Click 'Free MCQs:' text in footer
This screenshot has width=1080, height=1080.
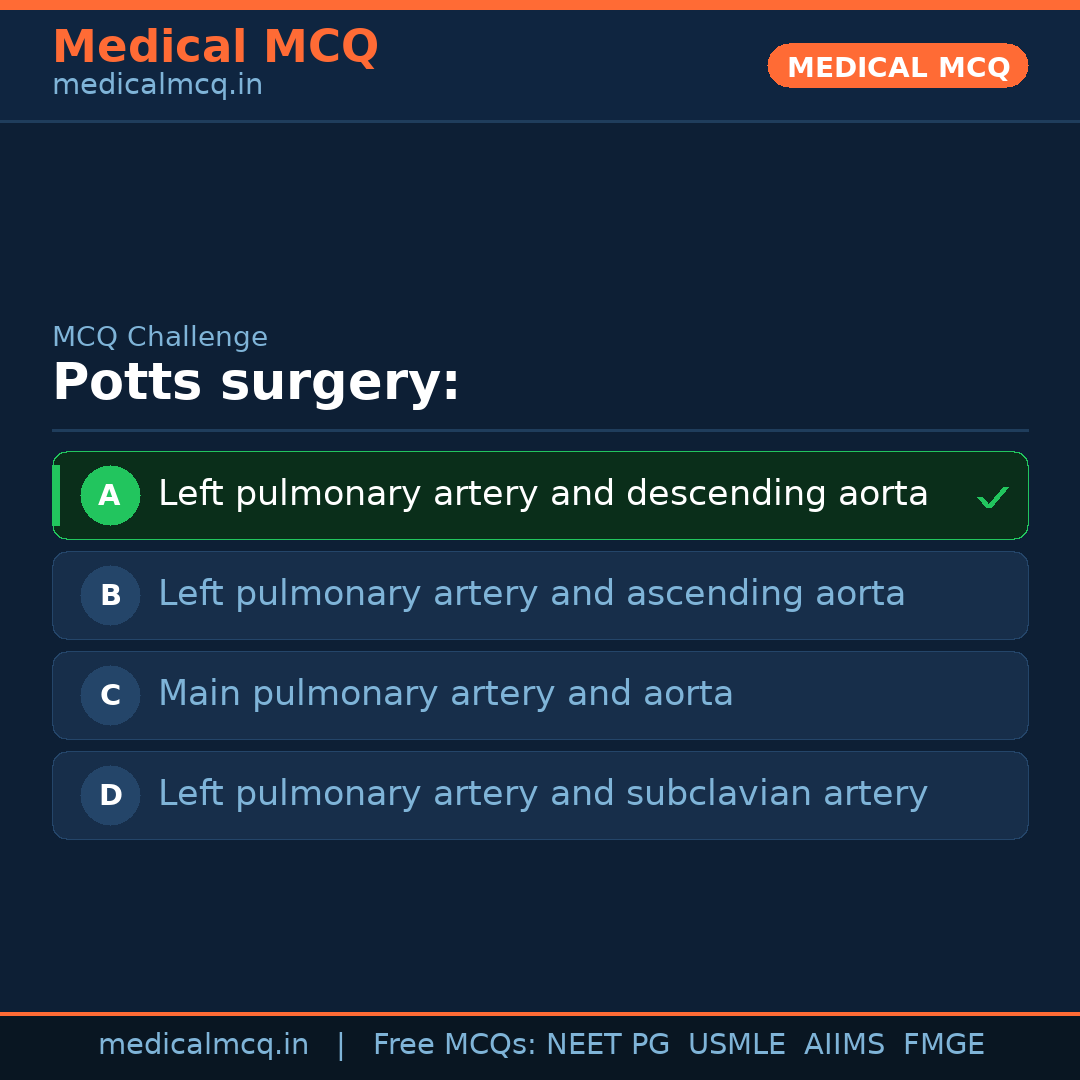coord(454,1045)
